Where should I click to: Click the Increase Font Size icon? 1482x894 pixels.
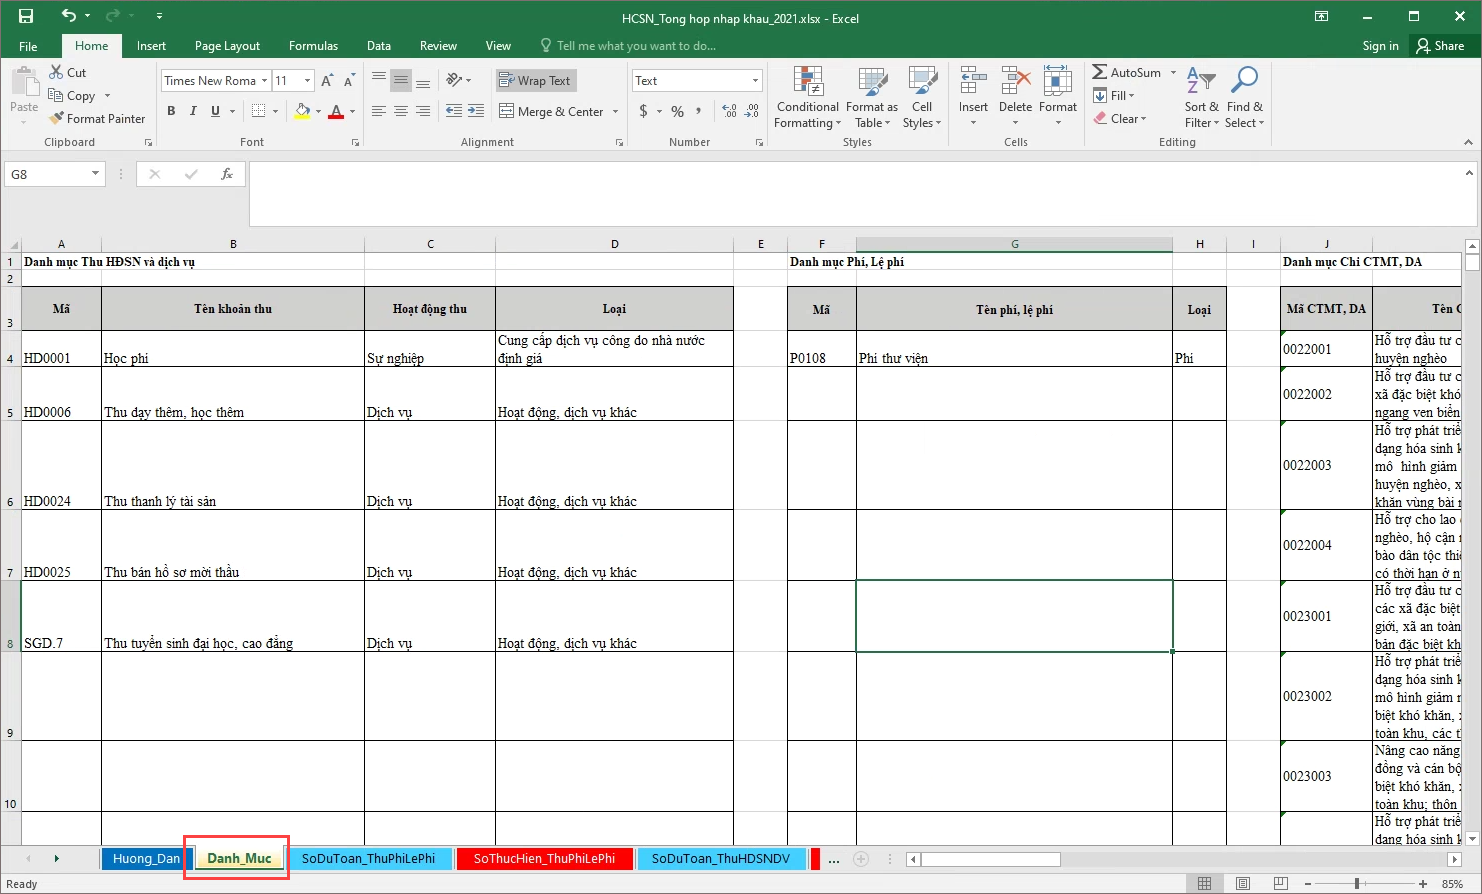[x=327, y=81]
